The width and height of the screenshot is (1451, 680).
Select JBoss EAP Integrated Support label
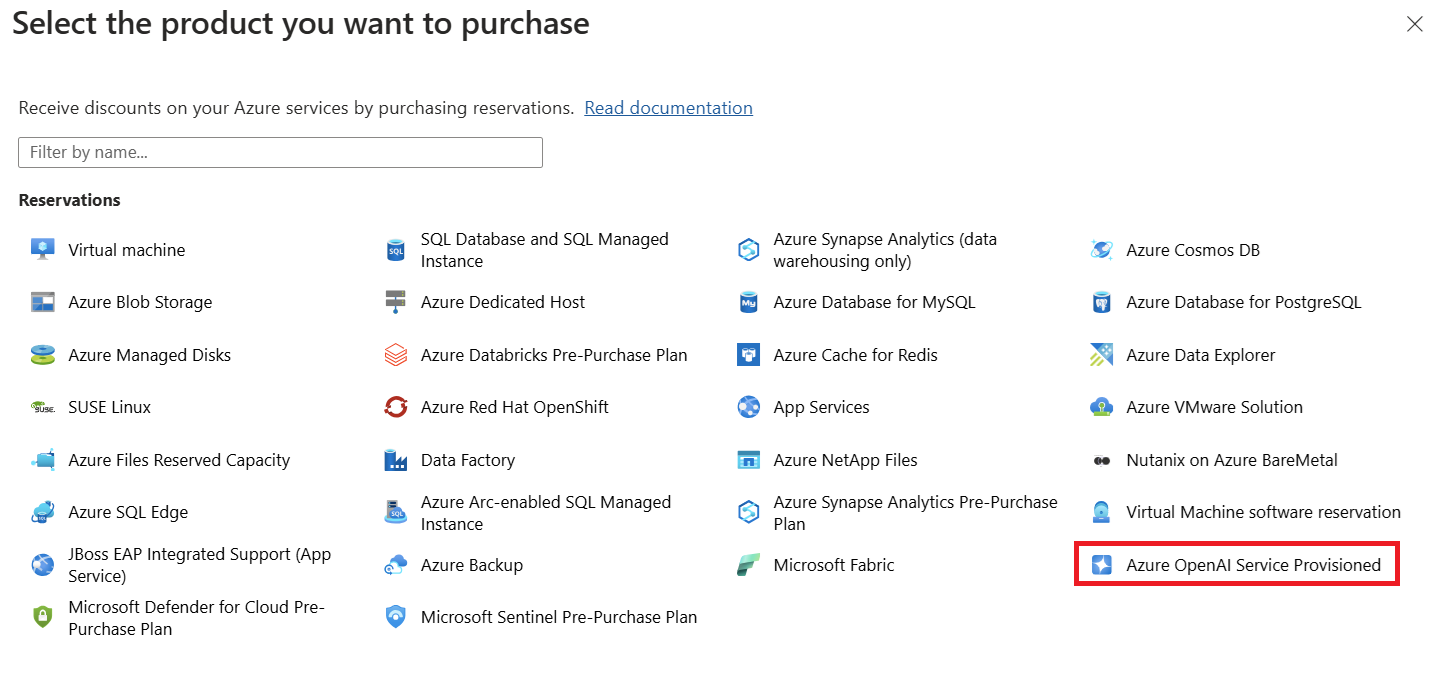(x=199, y=565)
